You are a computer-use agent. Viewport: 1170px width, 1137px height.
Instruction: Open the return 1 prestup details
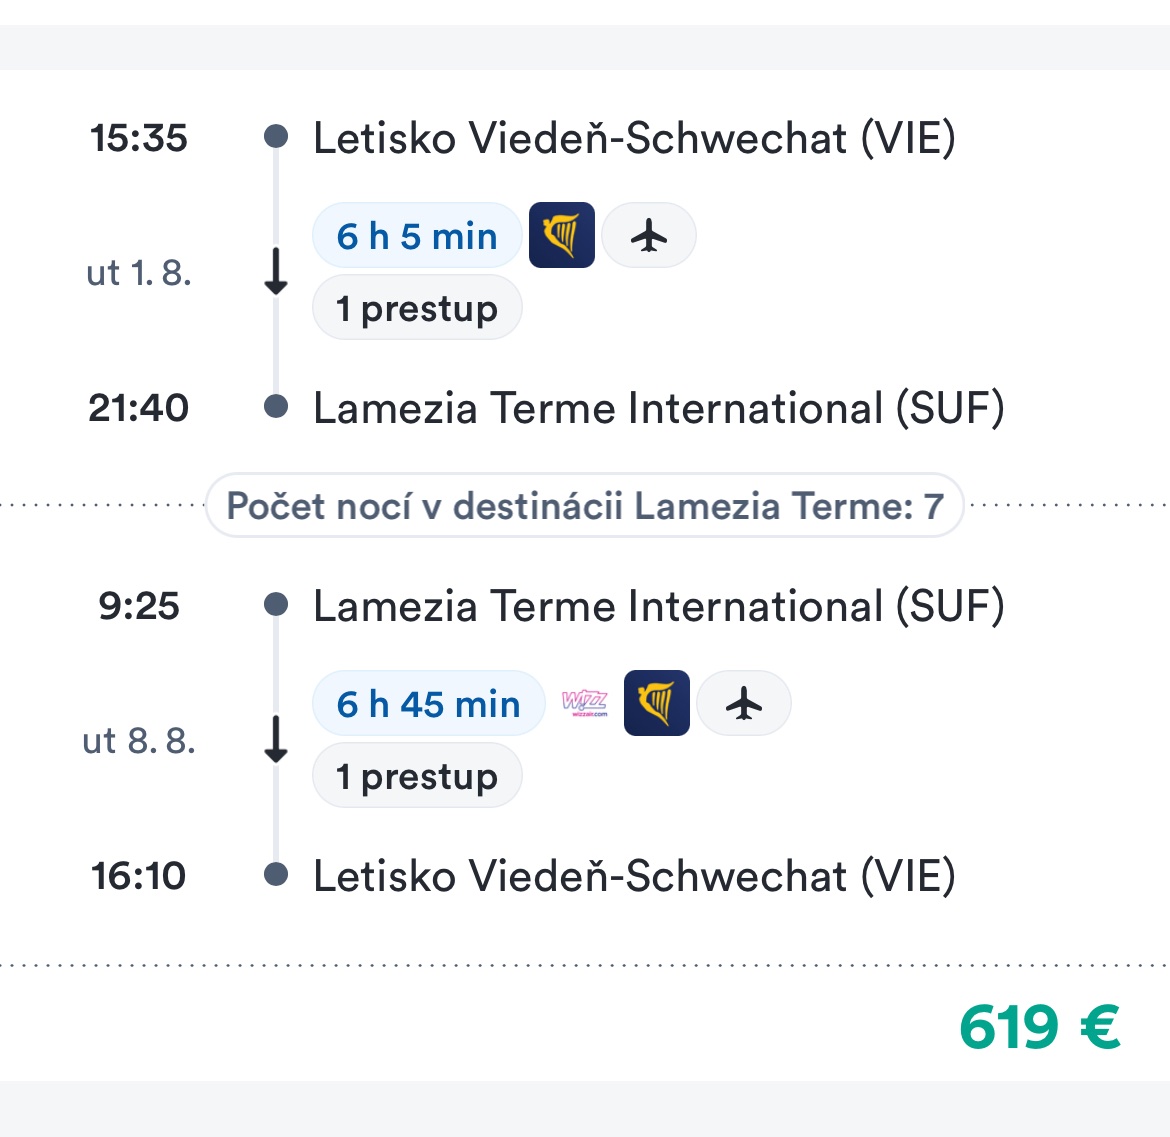(417, 776)
